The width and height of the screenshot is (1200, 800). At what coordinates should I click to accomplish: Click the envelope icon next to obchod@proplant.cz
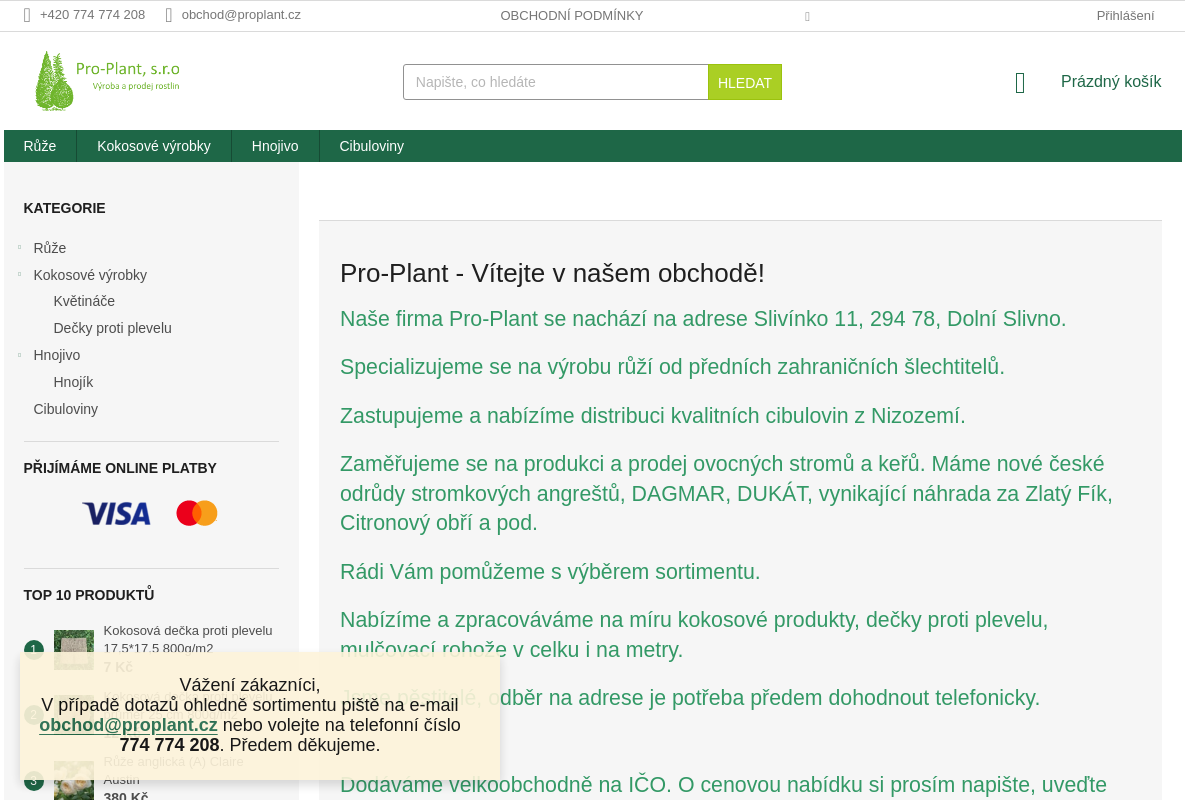(x=169, y=14)
